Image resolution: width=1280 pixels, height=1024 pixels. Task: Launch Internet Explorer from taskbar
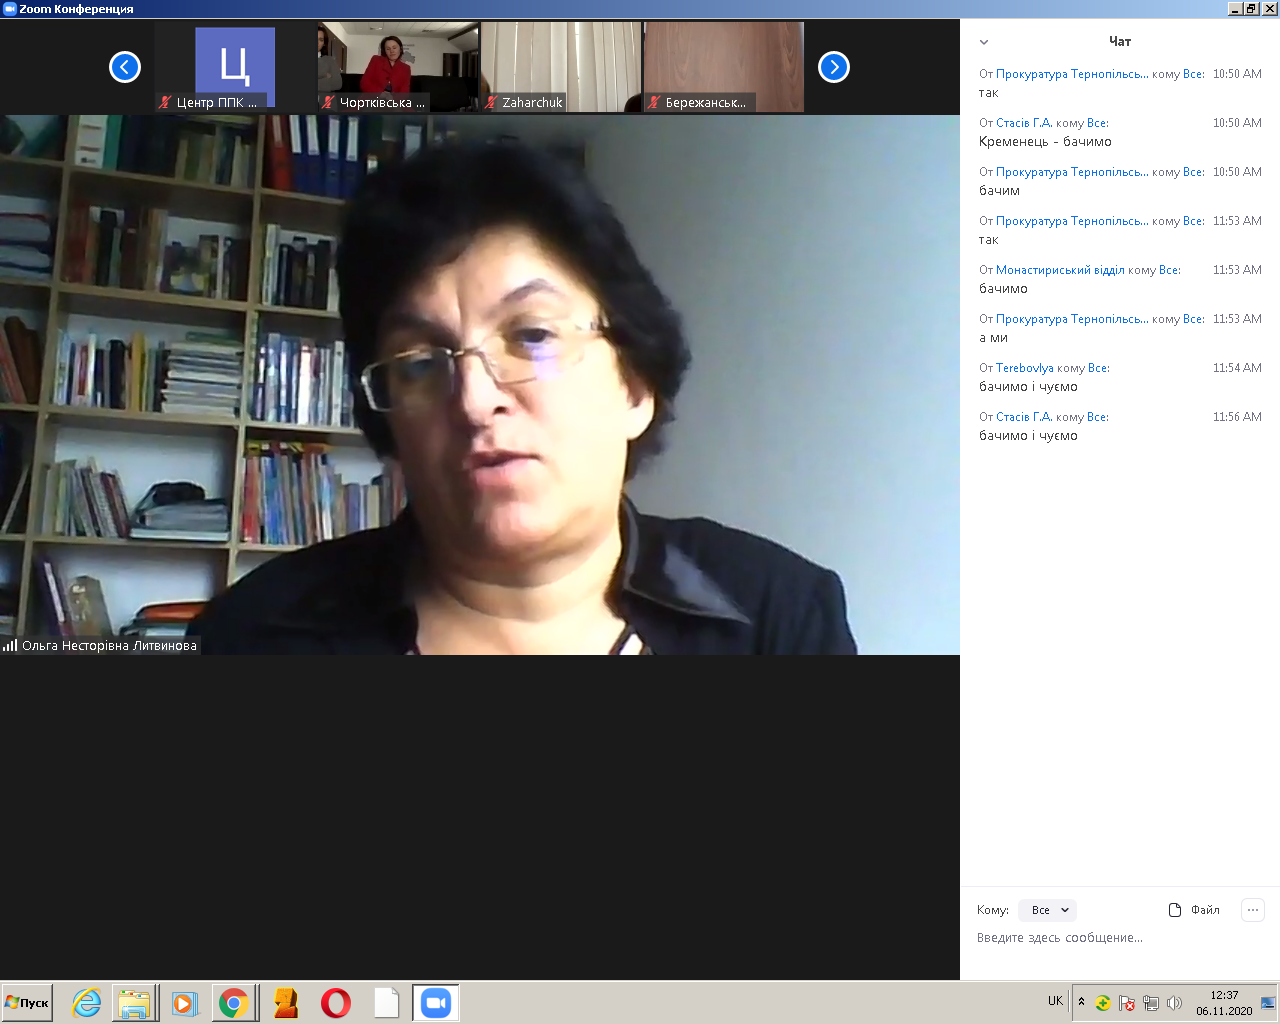[87, 1003]
